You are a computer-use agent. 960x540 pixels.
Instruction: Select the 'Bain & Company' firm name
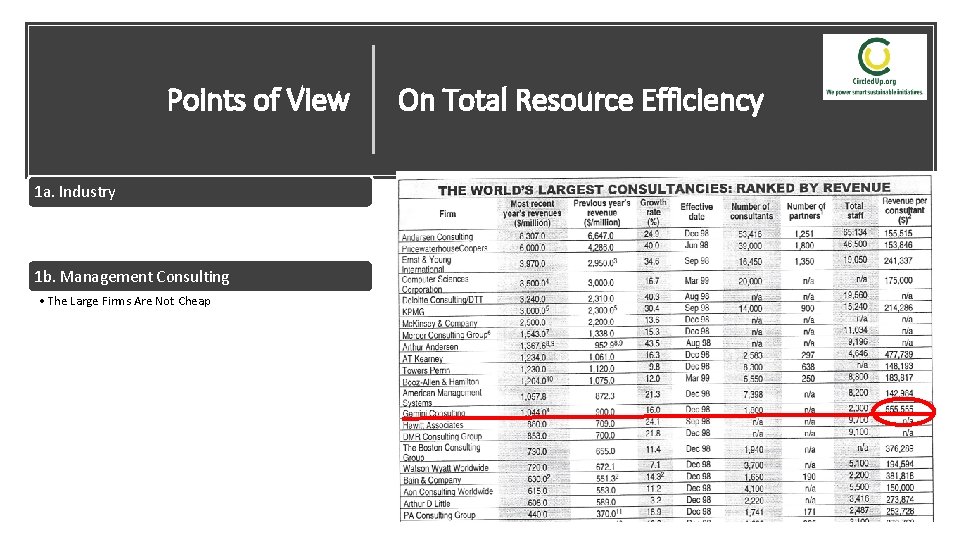point(432,480)
